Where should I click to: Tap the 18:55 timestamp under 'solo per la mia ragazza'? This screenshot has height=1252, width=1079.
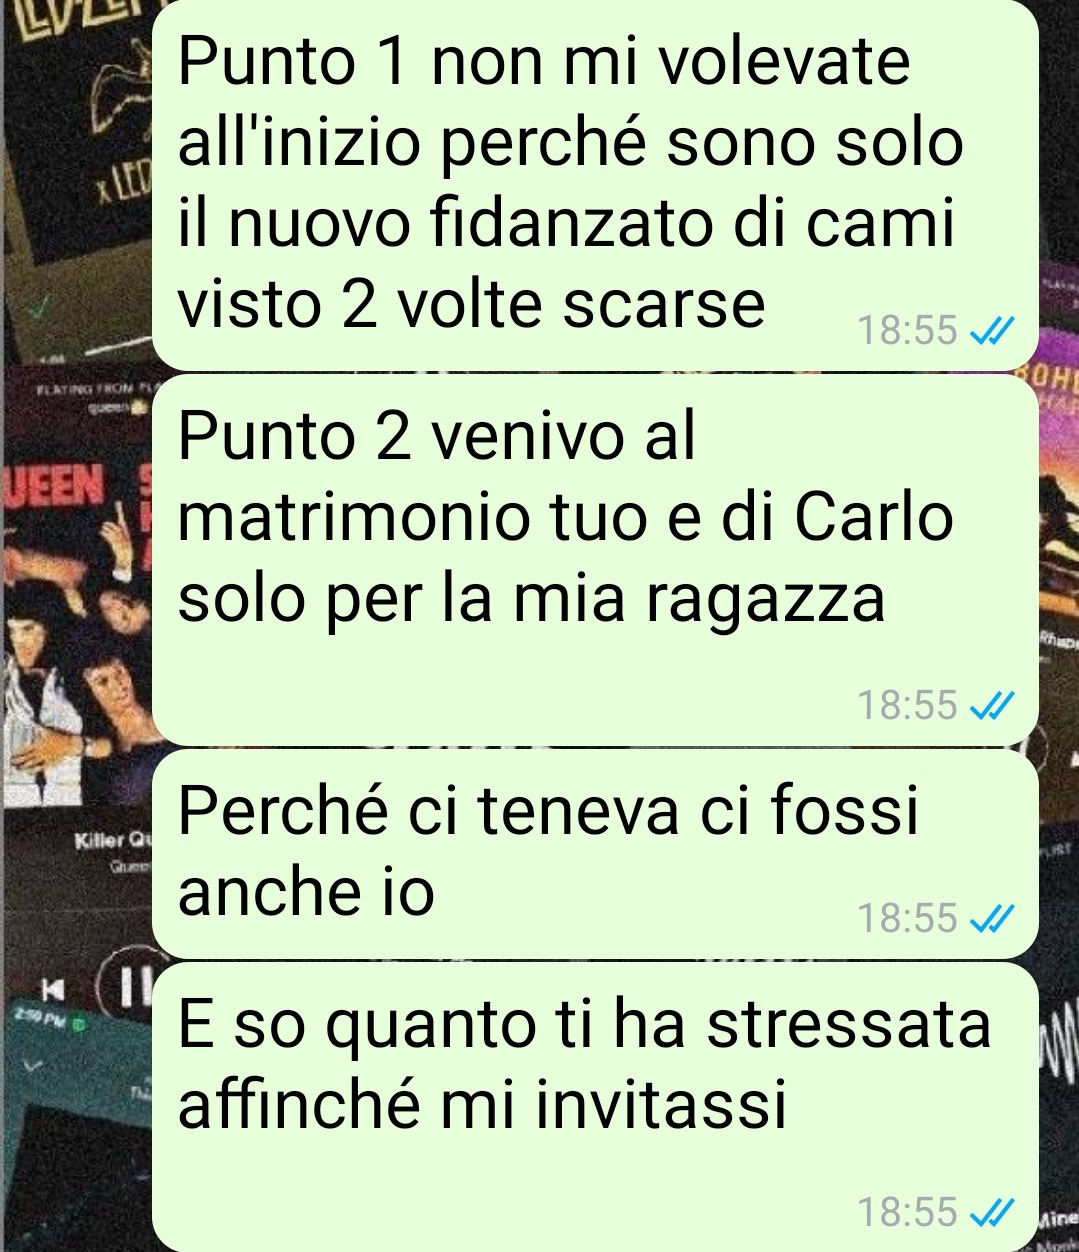coord(908,706)
